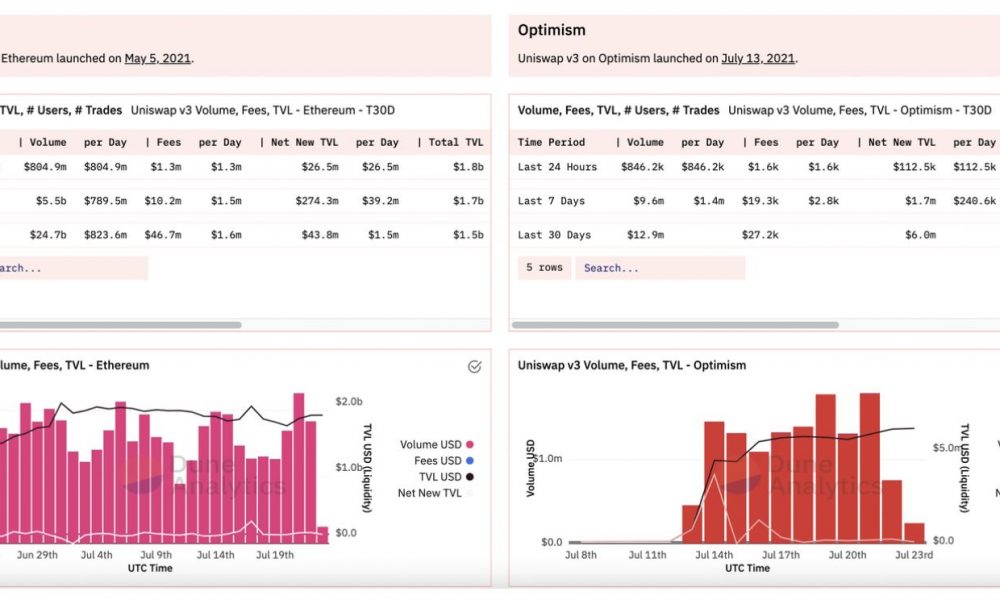Click the Uniswap v3 Volume, Fees, TVL - Optimism chart title

pos(631,365)
